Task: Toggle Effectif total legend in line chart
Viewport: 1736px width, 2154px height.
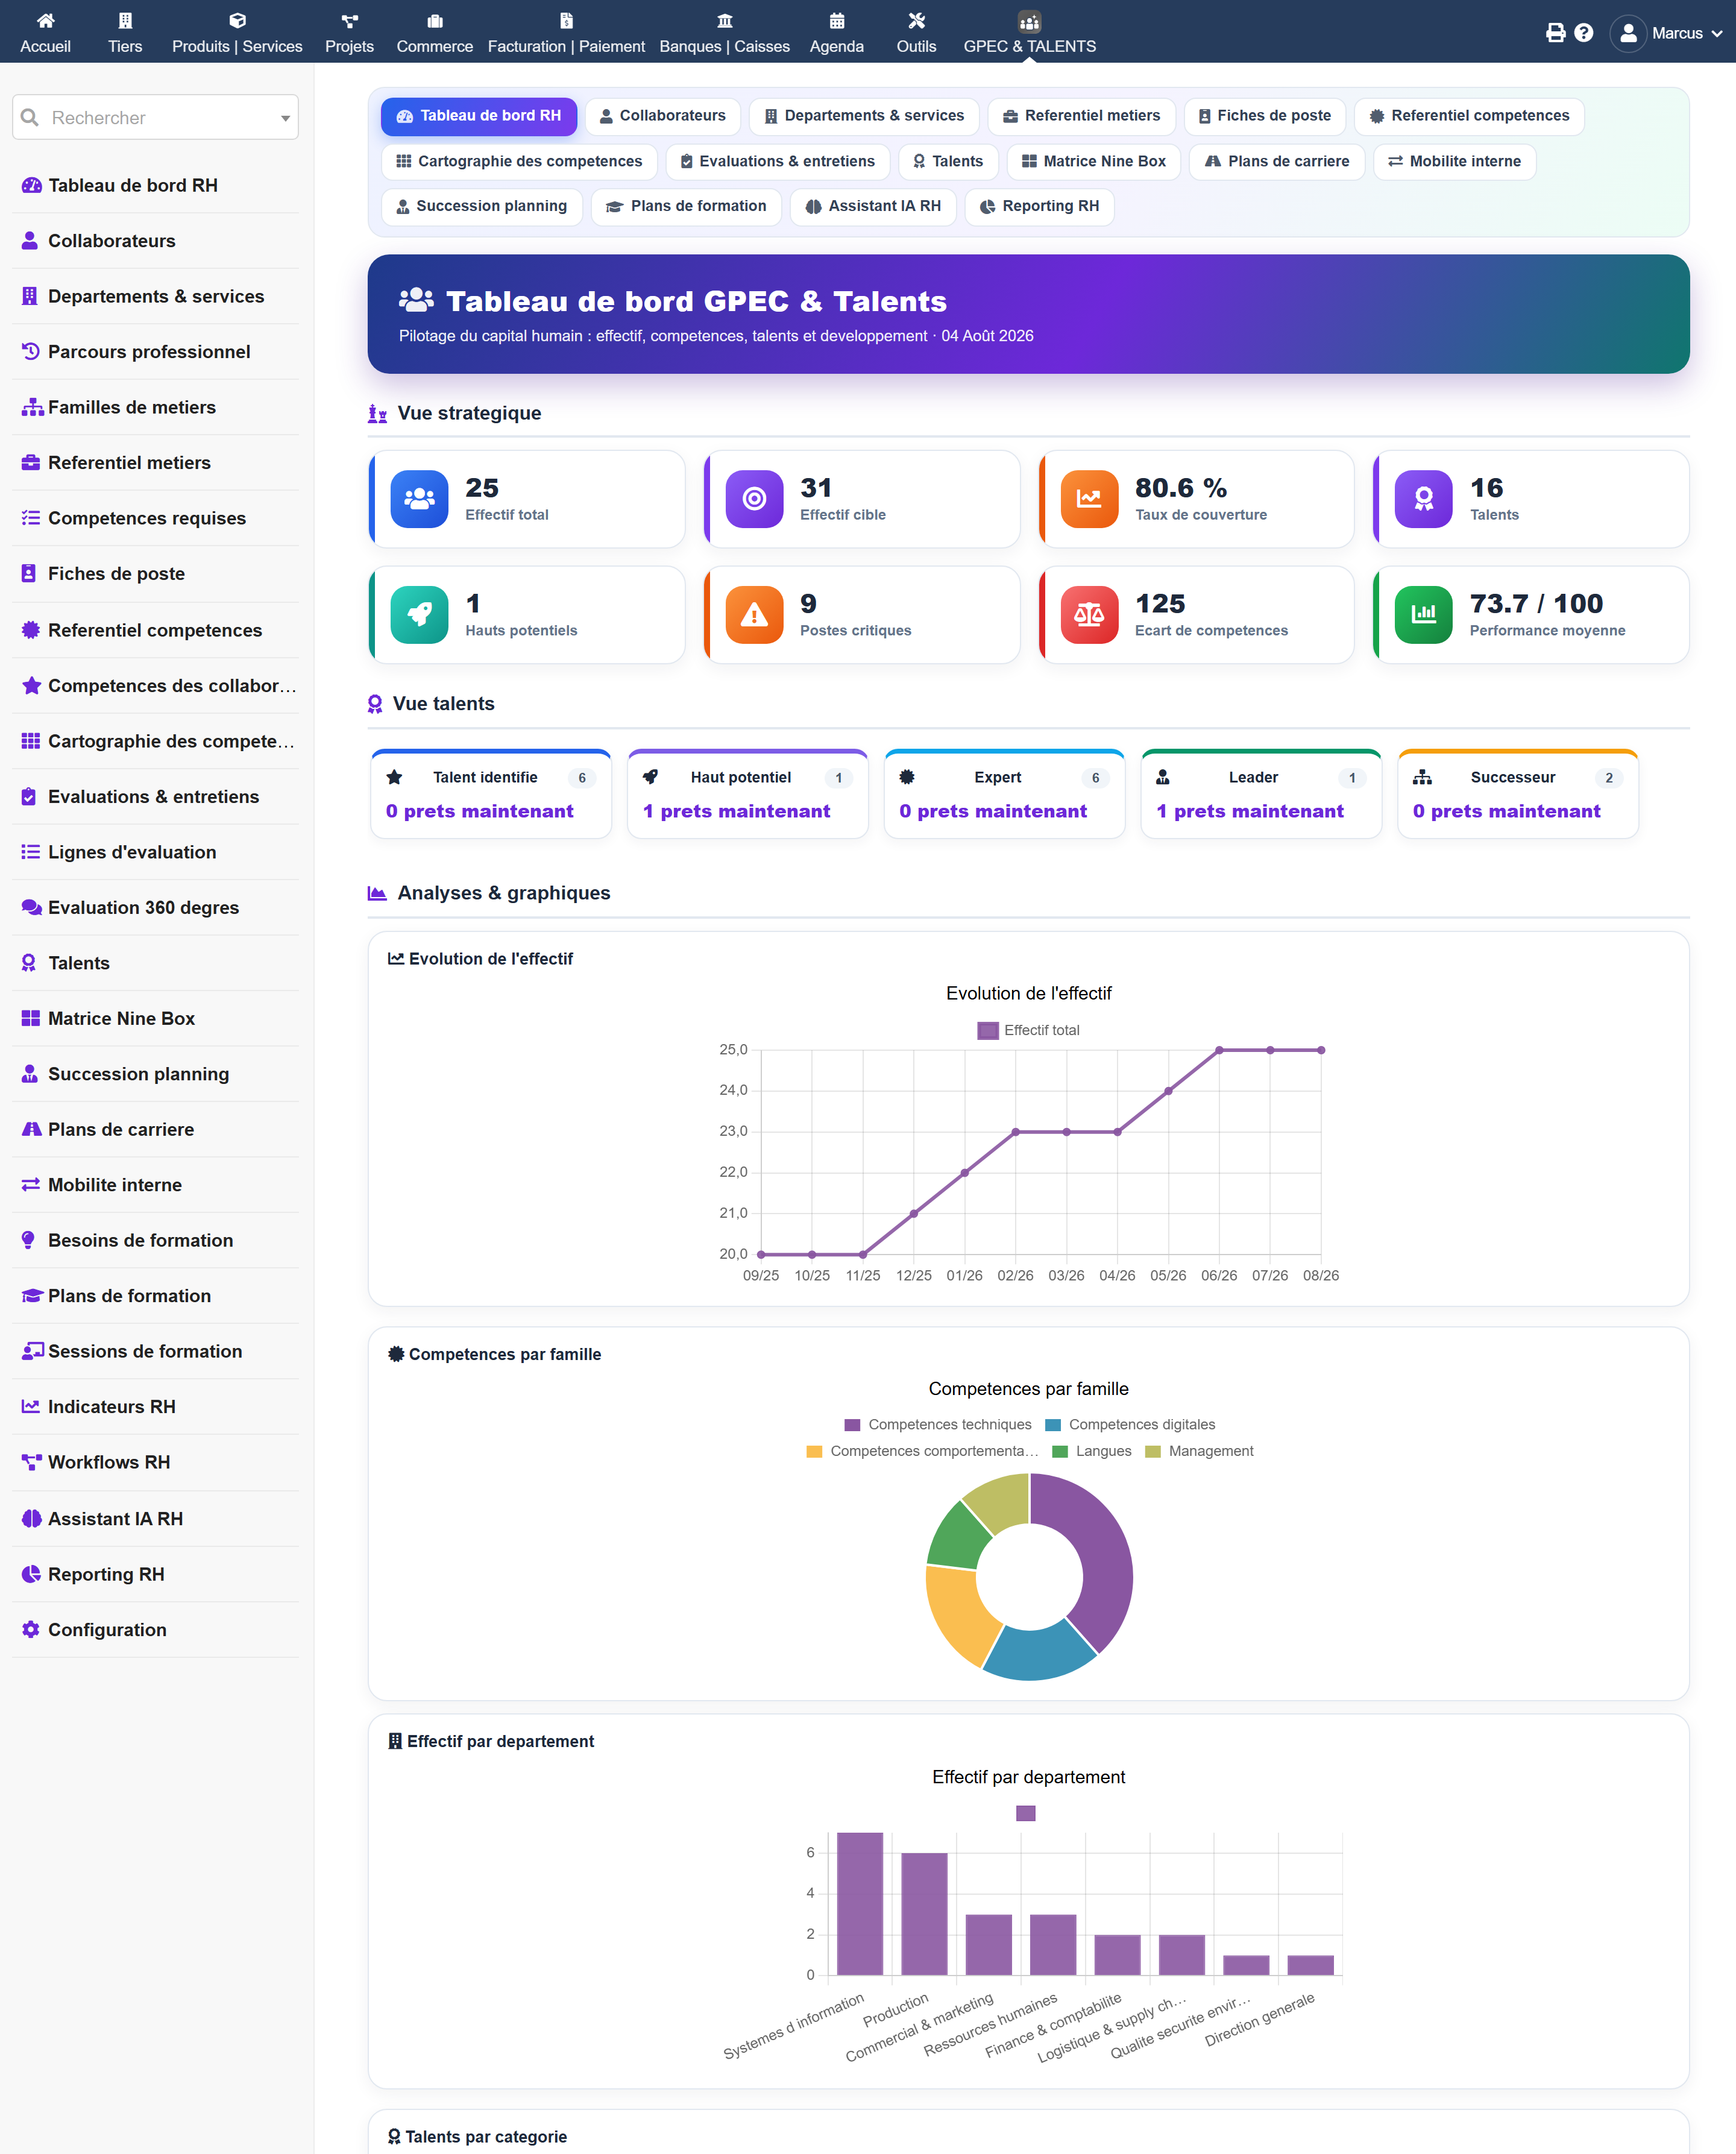Action: (x=1028, y=1030)
